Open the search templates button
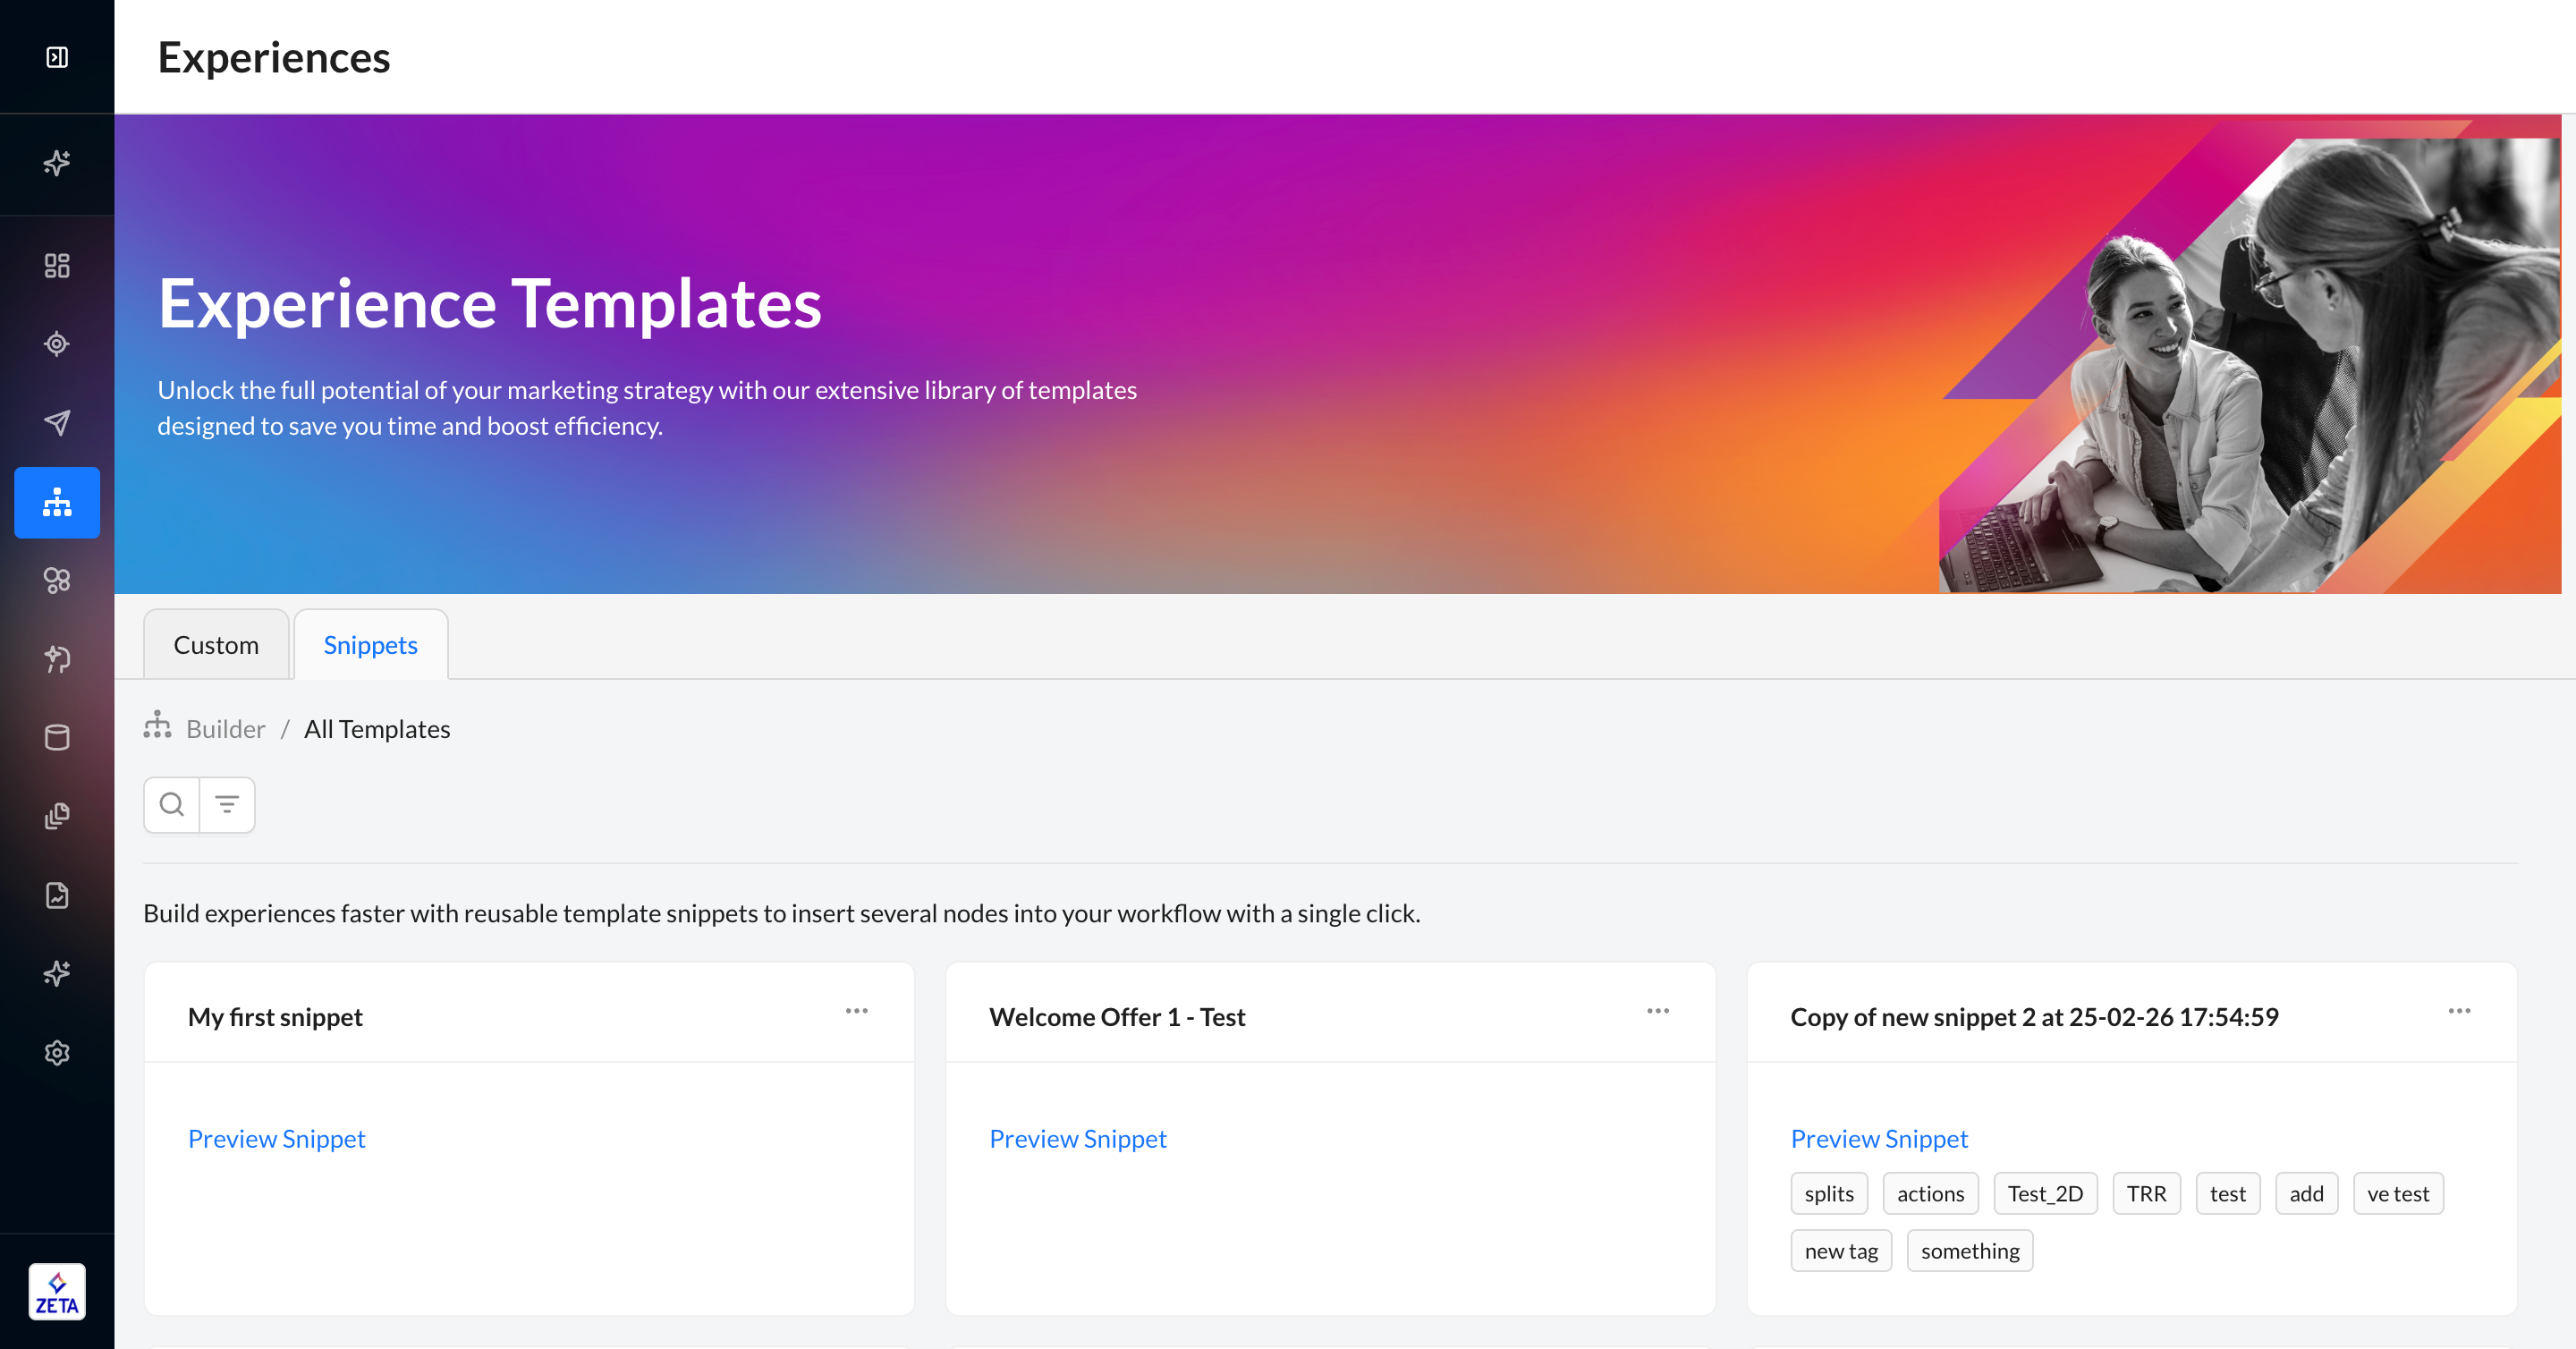 coord(172,805)
